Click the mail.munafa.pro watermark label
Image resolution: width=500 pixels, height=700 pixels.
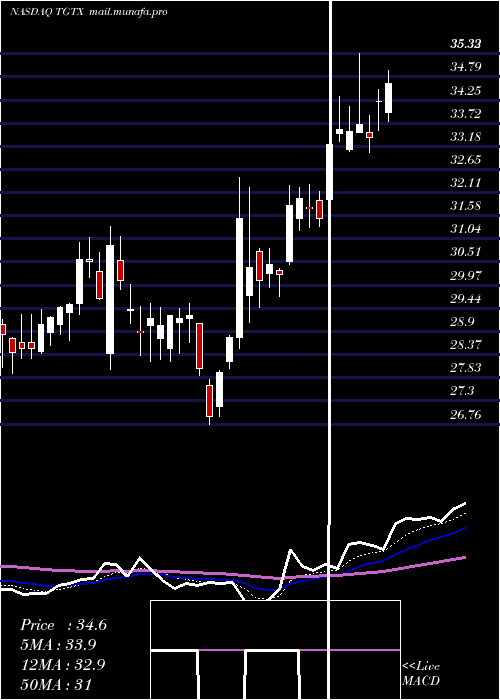(x=129, y=12)
